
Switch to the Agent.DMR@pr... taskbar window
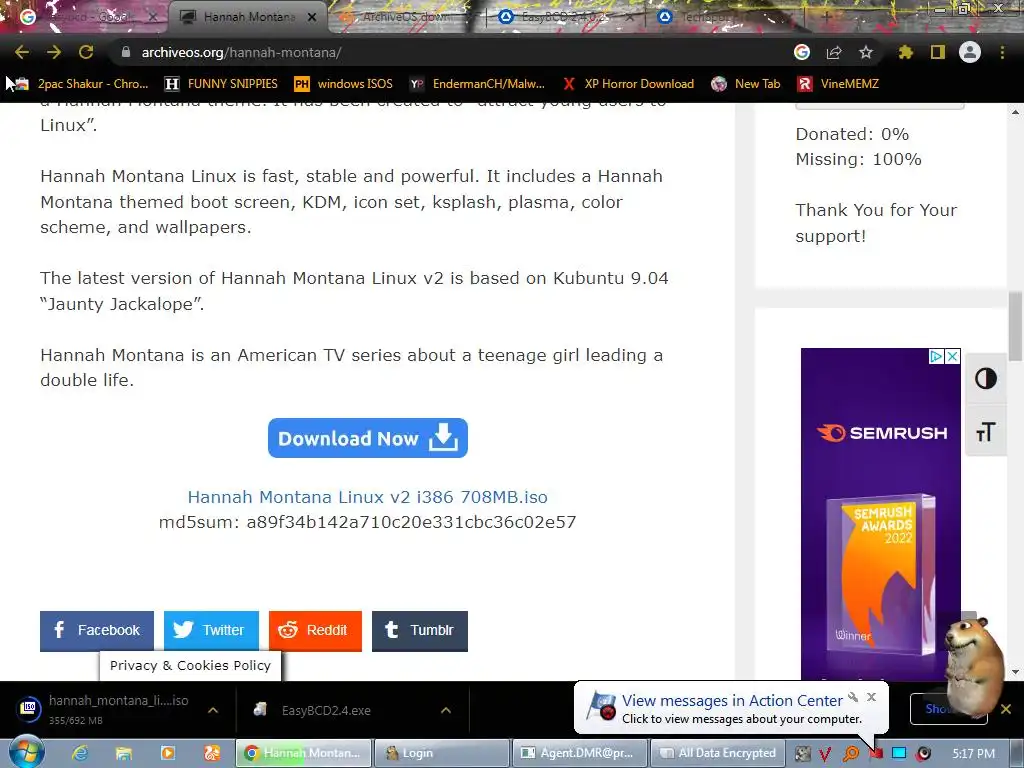(580, 753)
